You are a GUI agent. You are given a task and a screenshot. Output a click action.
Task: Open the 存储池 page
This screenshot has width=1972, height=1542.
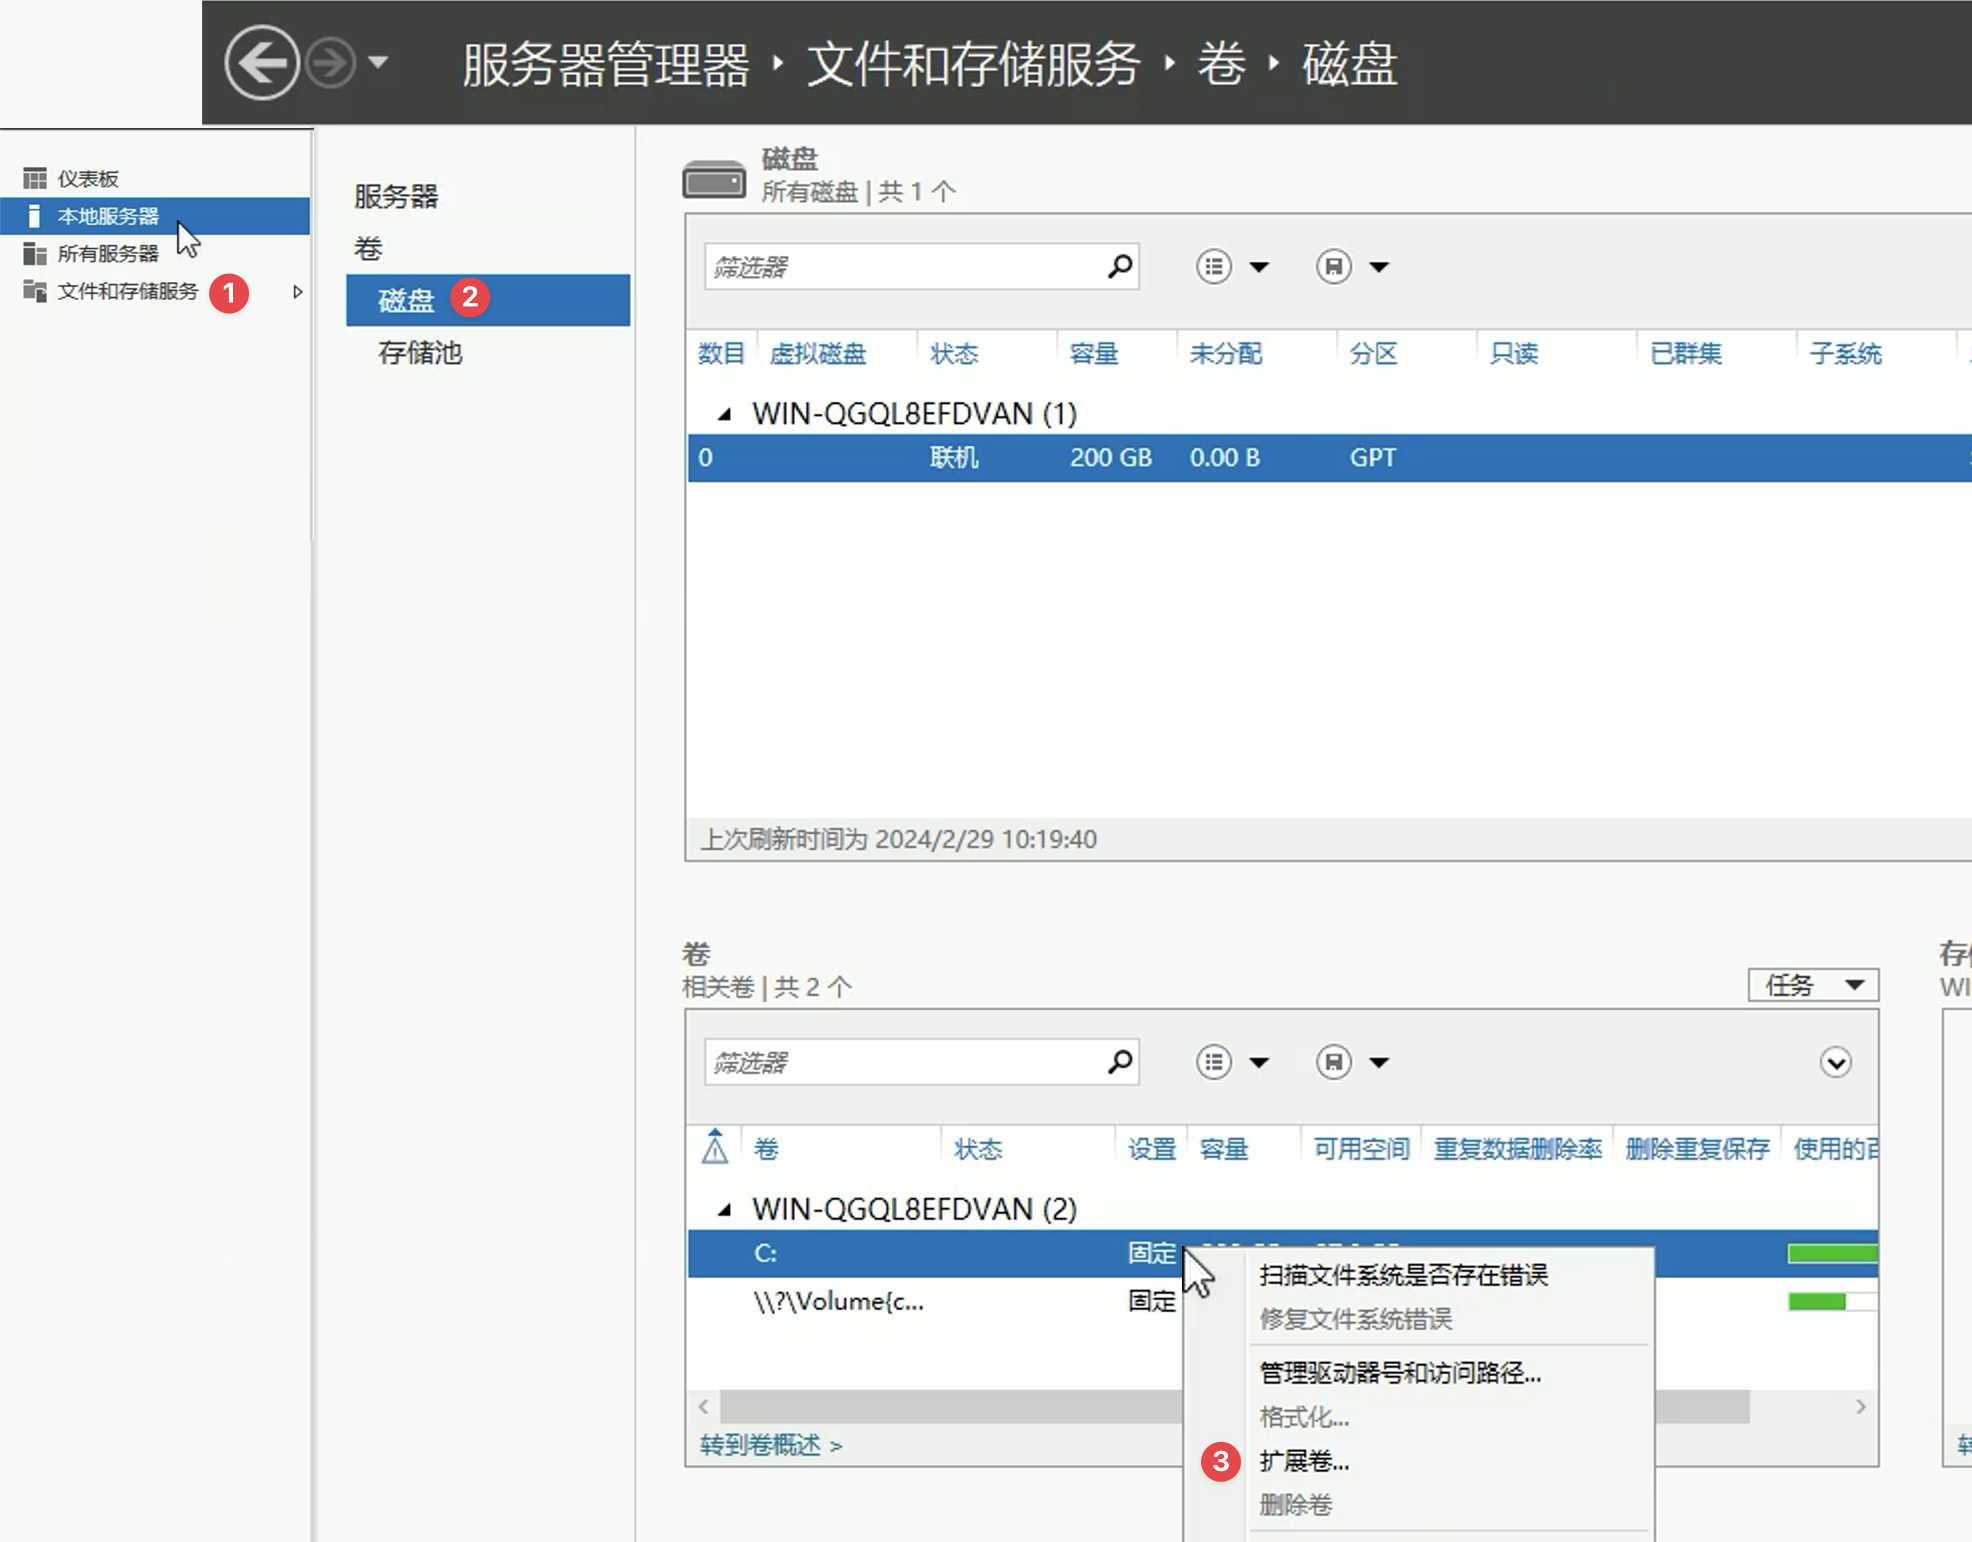tap(420, 352)
